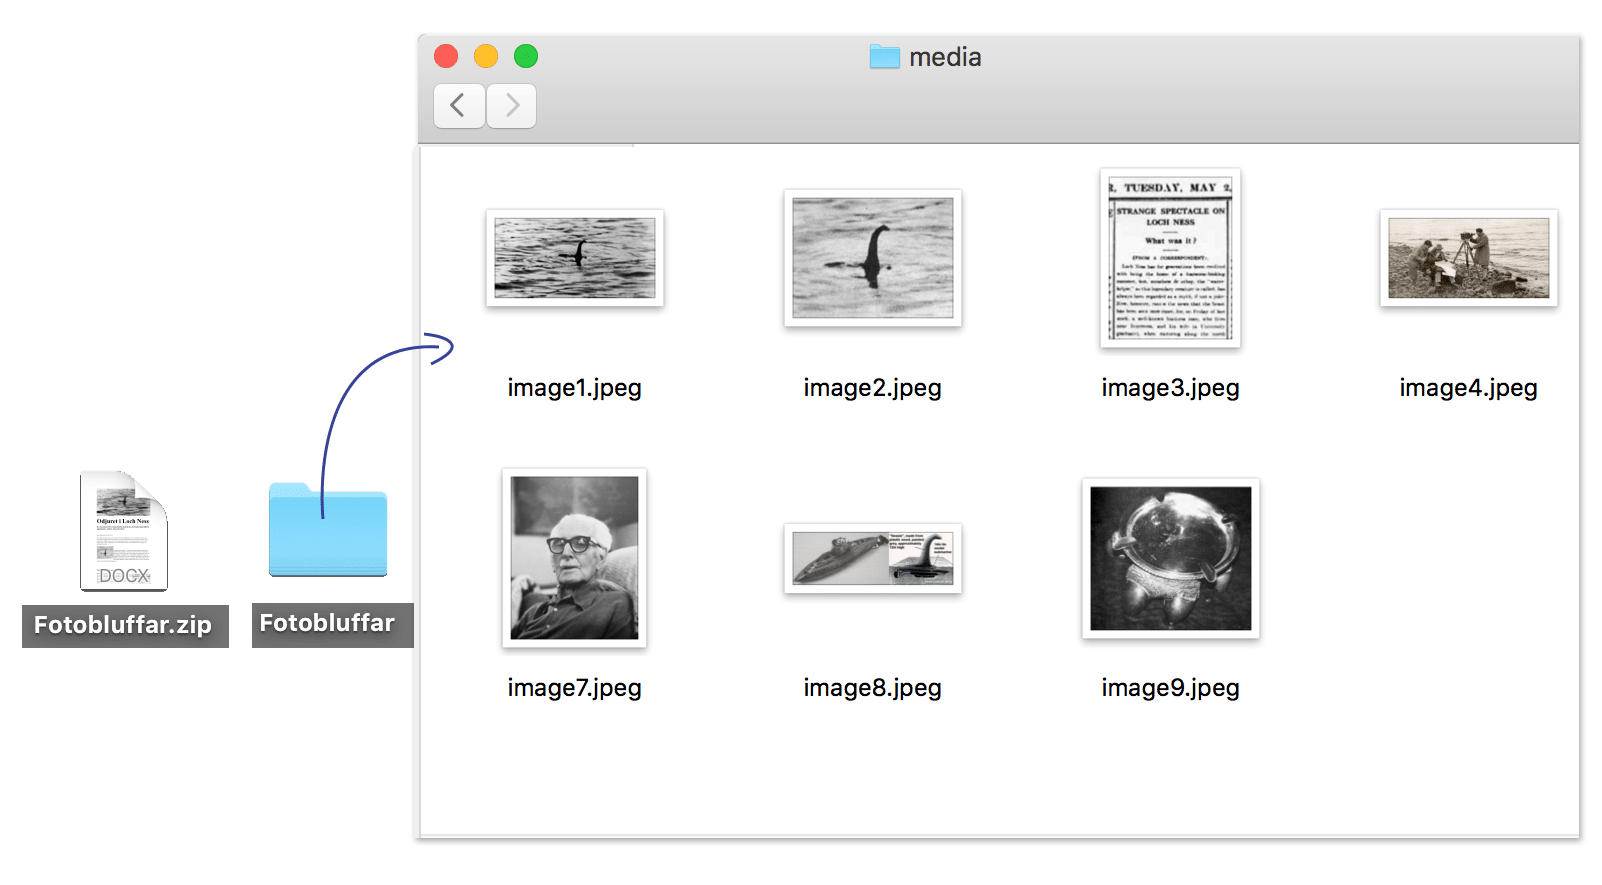Minimize the media window with yellow button
The width and height of the screenshot is (1602, 885).
tap(486, 57)
